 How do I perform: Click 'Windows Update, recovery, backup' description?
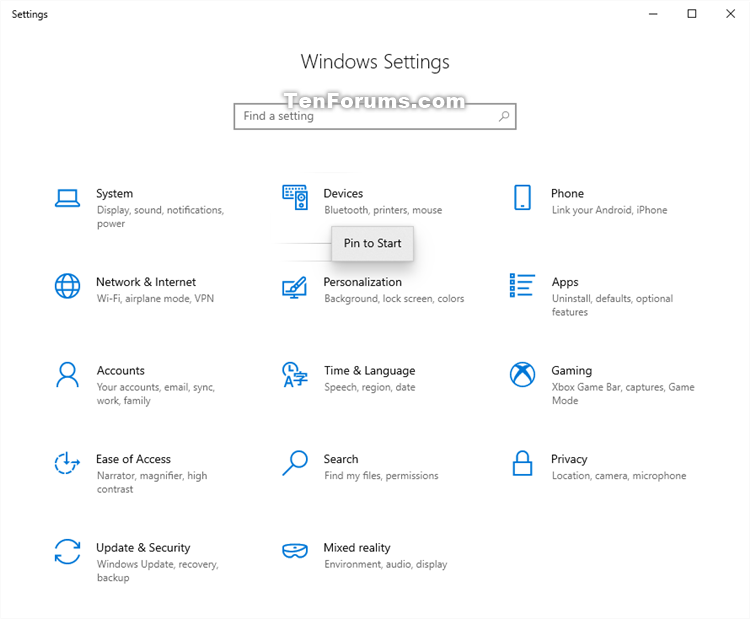[158, 571]
